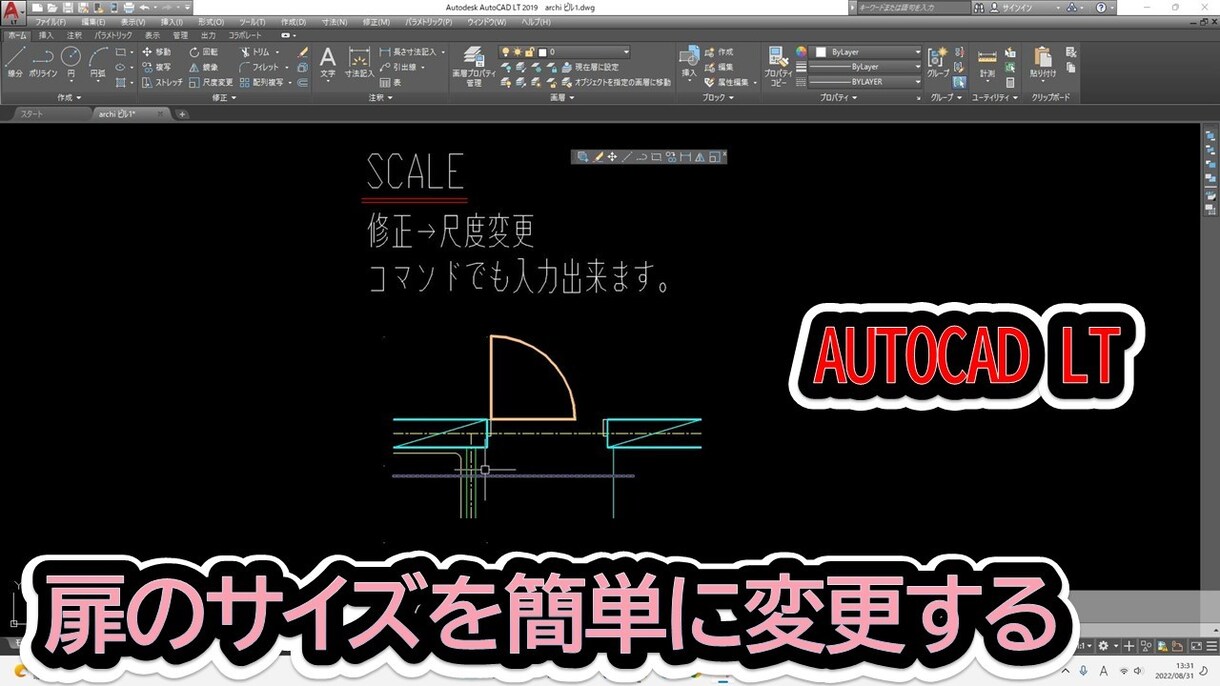This screenshot has width=1220, height=686.
Task: Click the 引出線 (Leader) button
Action: point(402,67)
